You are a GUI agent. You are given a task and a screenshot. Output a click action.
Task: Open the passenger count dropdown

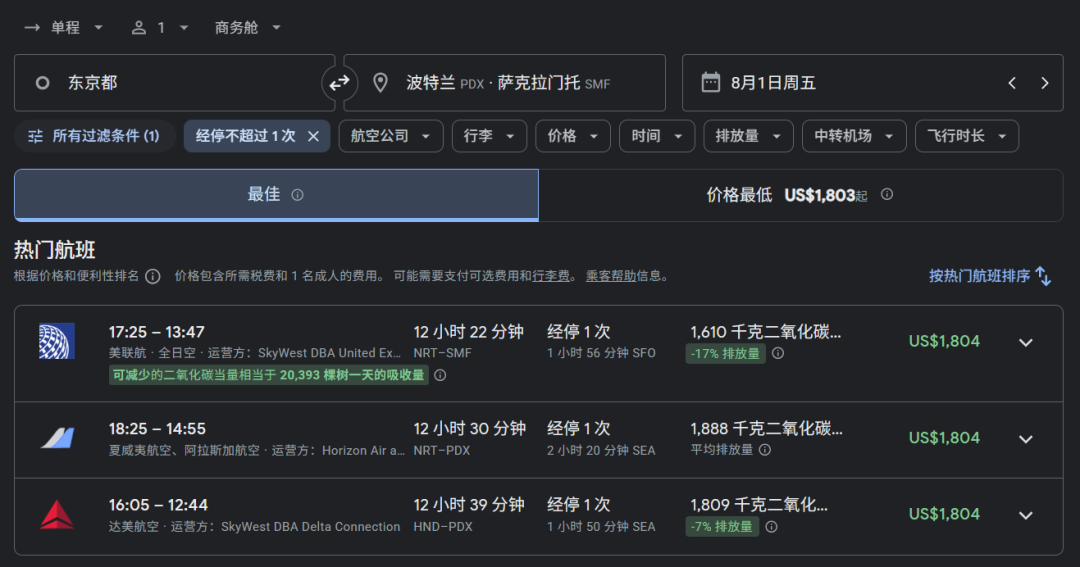tap(160, 28)
